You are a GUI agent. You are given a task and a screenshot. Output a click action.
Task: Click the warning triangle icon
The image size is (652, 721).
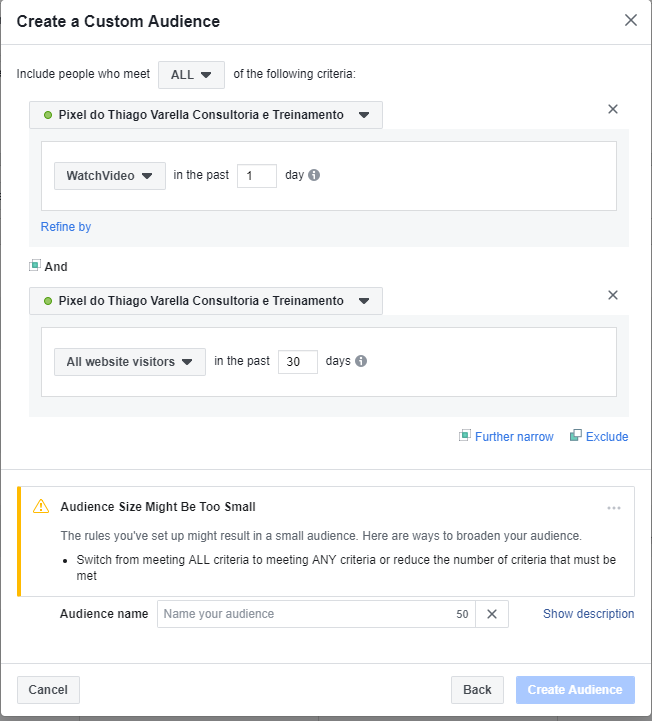click(41, 507)
